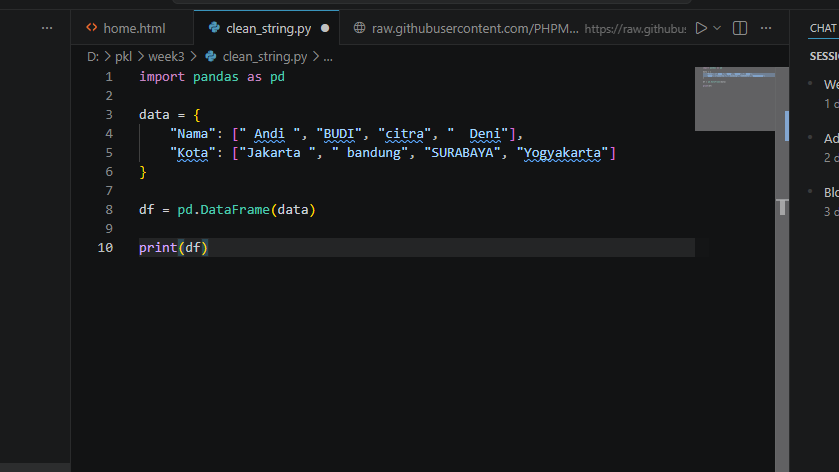This screenshot has height=472, width=839.
Task: Click line number 1 in gutter
Action: click(109, 77)
